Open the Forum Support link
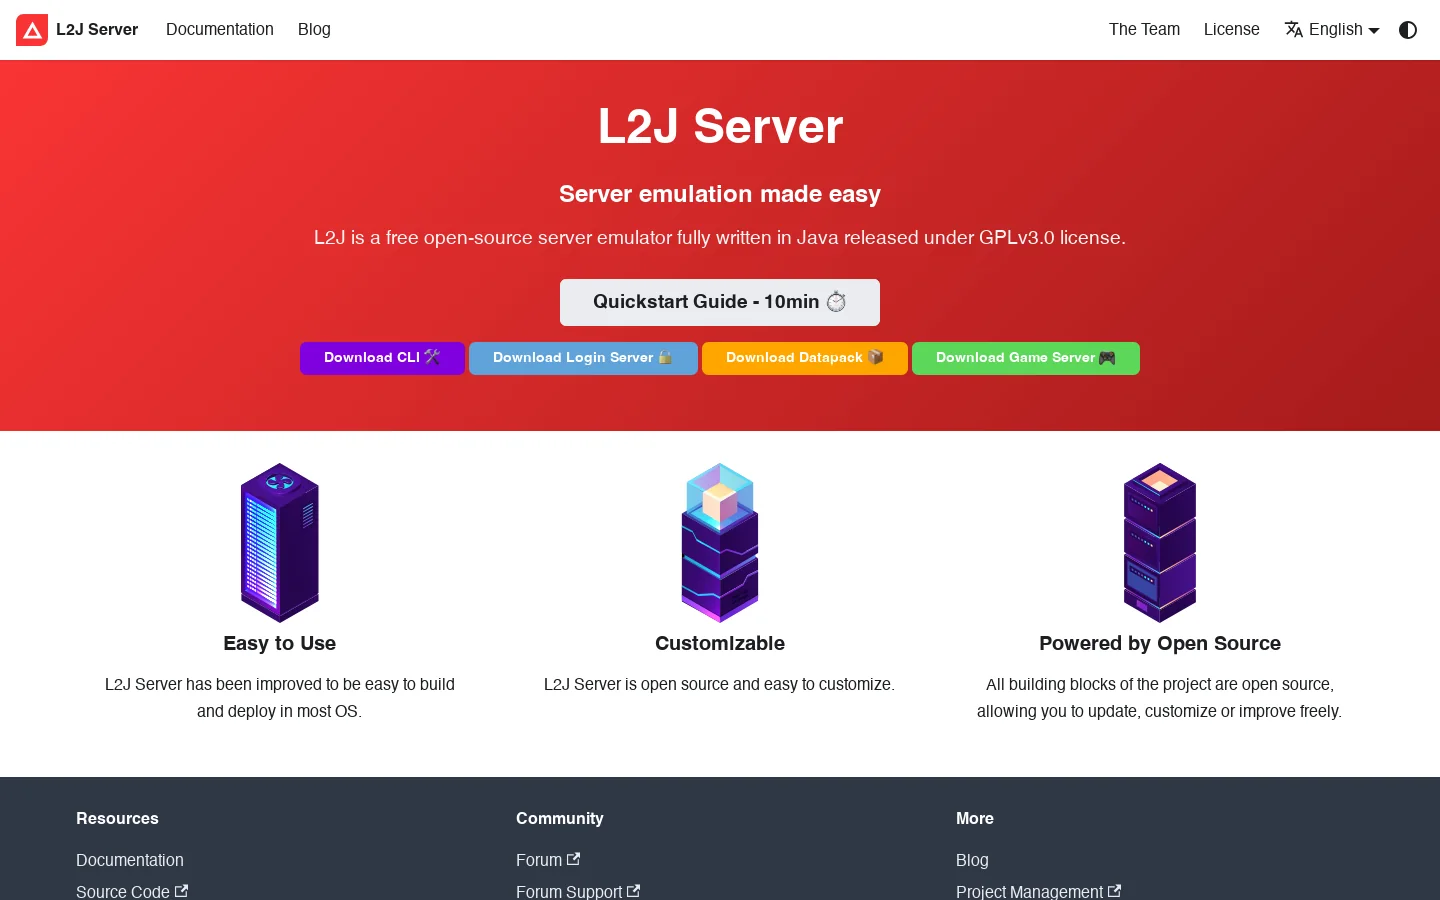The height and width of the screenshot is (900, 1440). coord(578,891)
